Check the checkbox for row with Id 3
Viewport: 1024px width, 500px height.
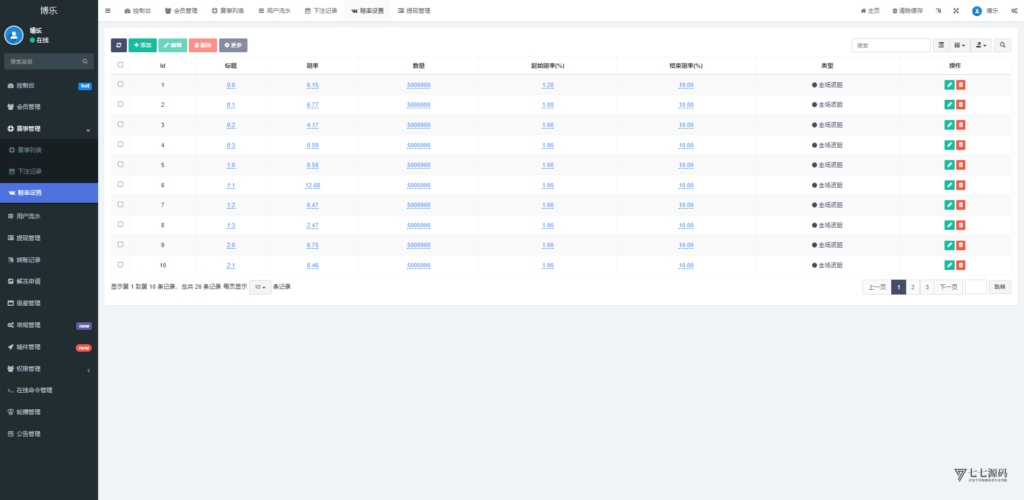coord(121,125)
